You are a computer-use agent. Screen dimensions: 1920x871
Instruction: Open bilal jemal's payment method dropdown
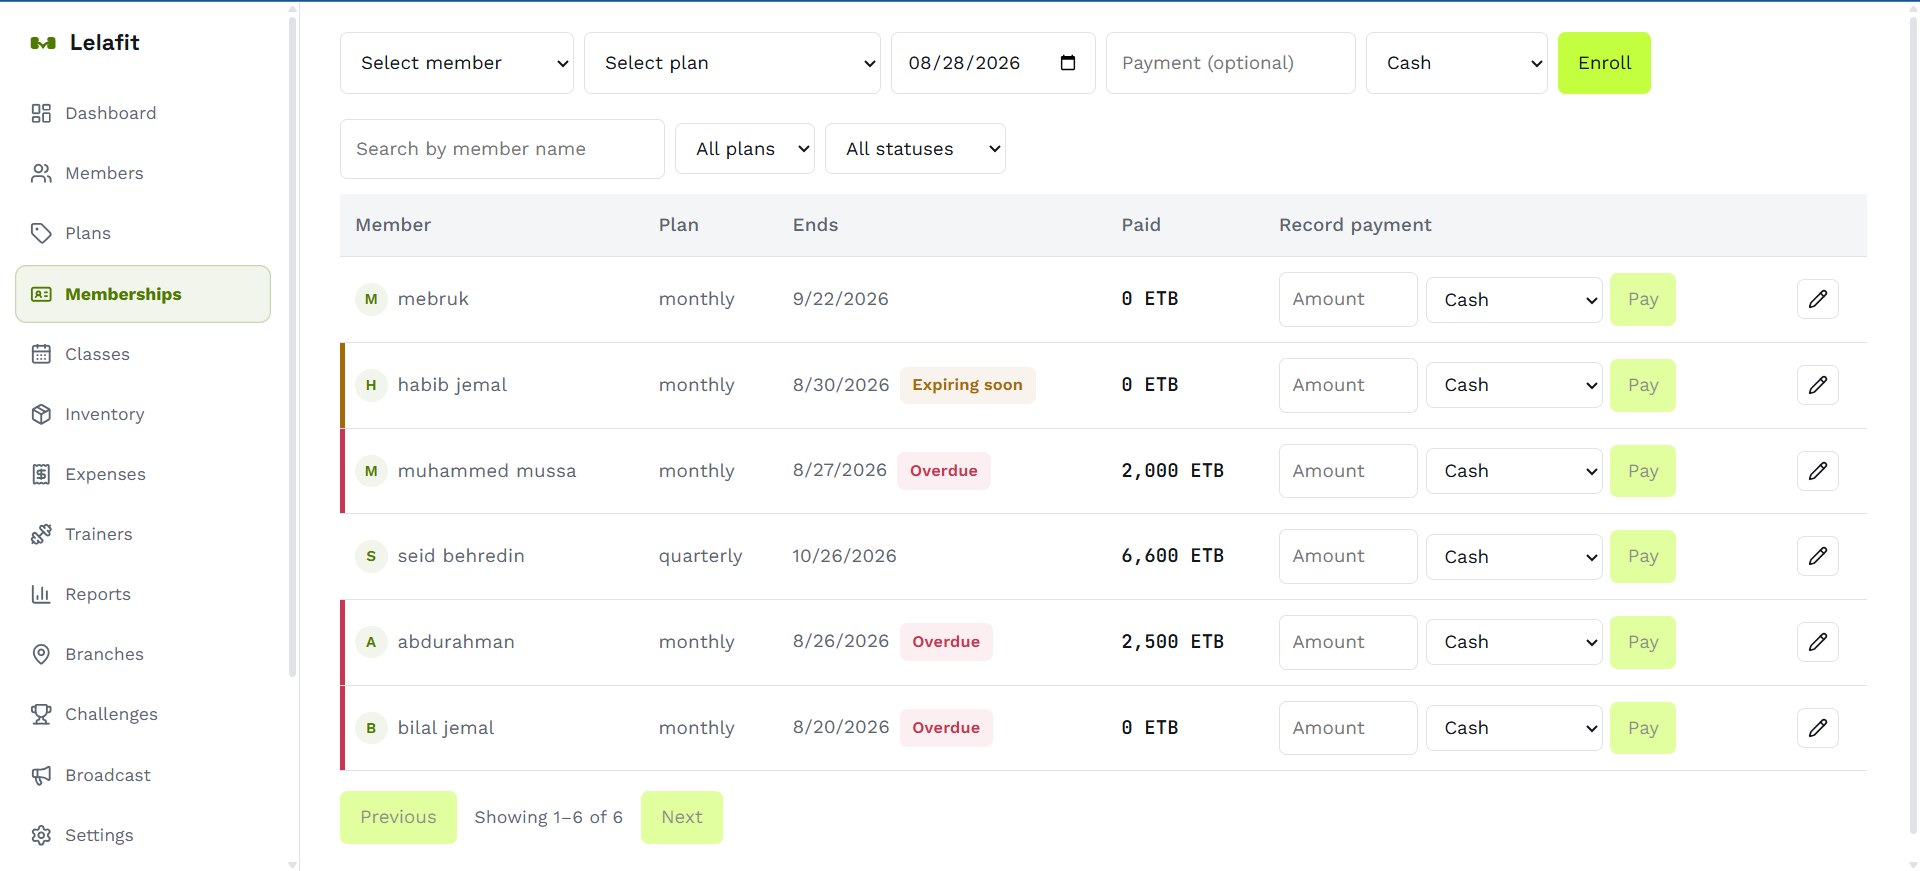coord(1515,728)
